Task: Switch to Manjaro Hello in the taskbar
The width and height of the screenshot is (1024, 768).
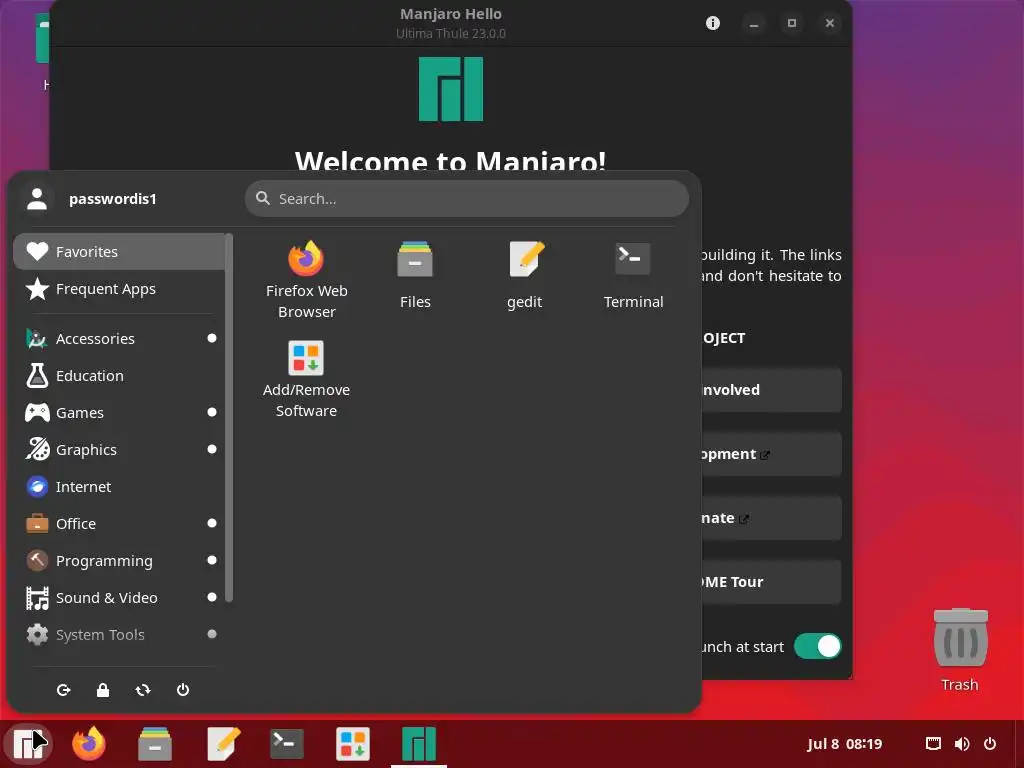Action: click(x=419, y=743)
